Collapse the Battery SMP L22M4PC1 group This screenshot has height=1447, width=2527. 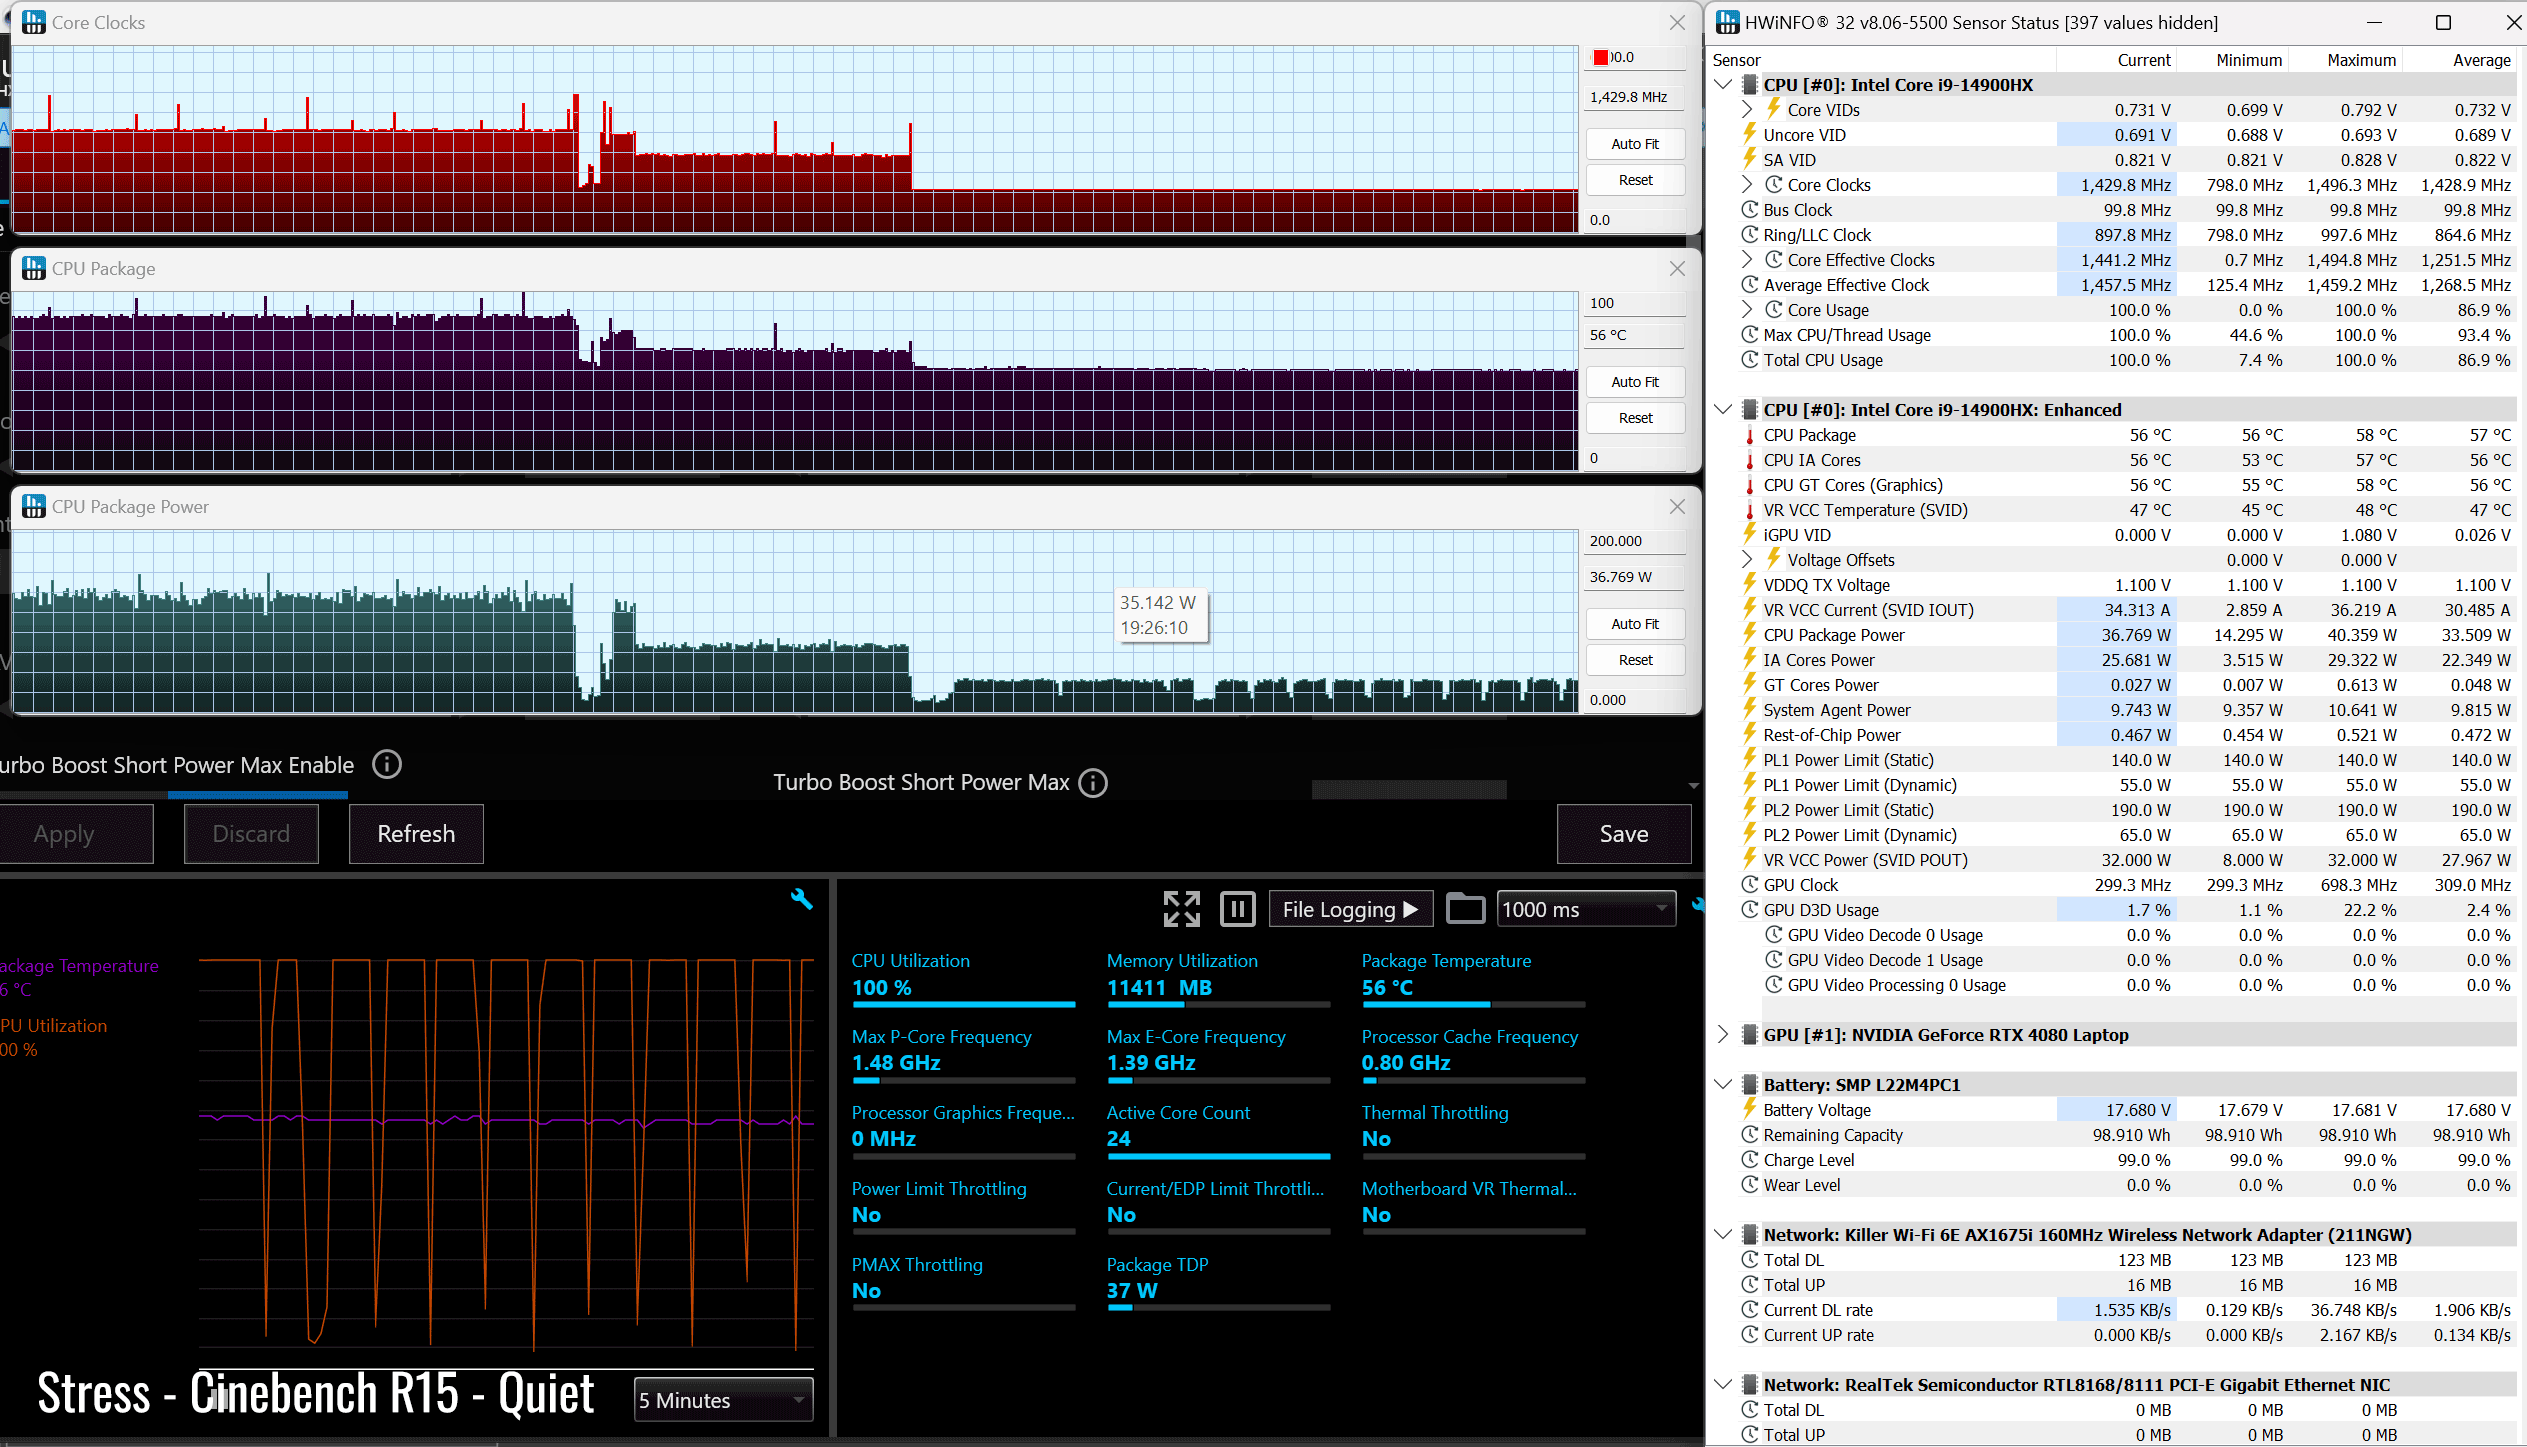pos(1723,1085)
